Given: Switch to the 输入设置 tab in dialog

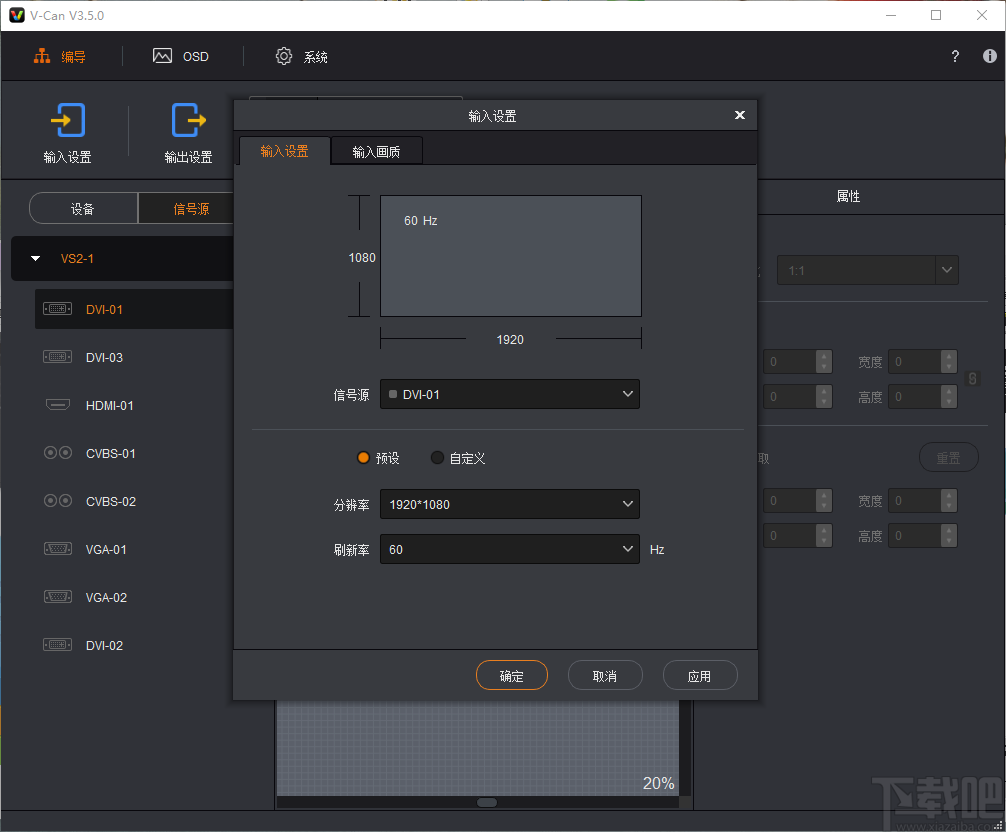Looking at the screenshot, I should click(x=285, y=151).
